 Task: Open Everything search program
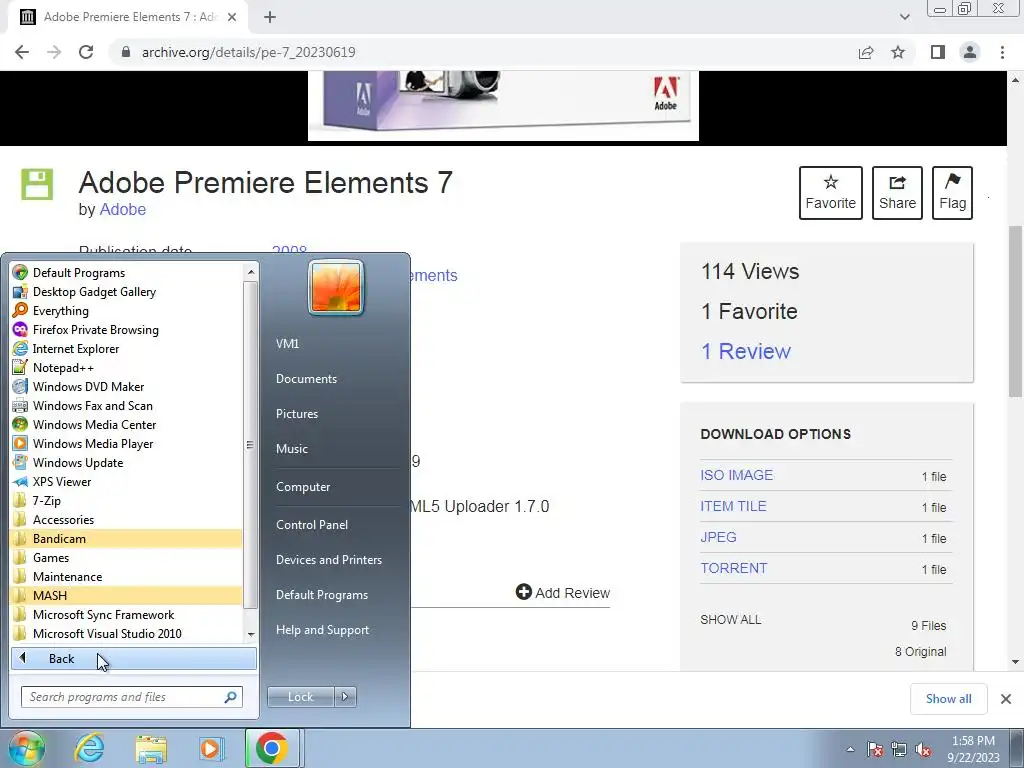click(x=127, y=310)
